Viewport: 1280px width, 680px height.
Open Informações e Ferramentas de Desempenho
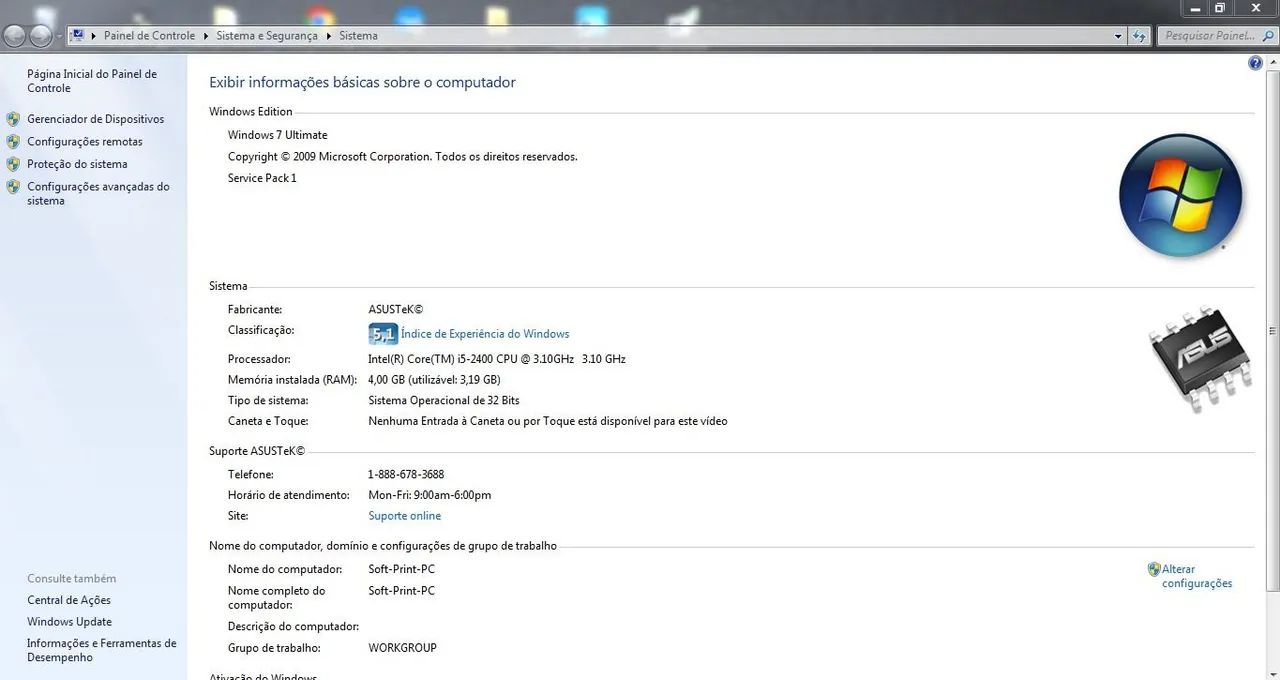pos(102,650)
